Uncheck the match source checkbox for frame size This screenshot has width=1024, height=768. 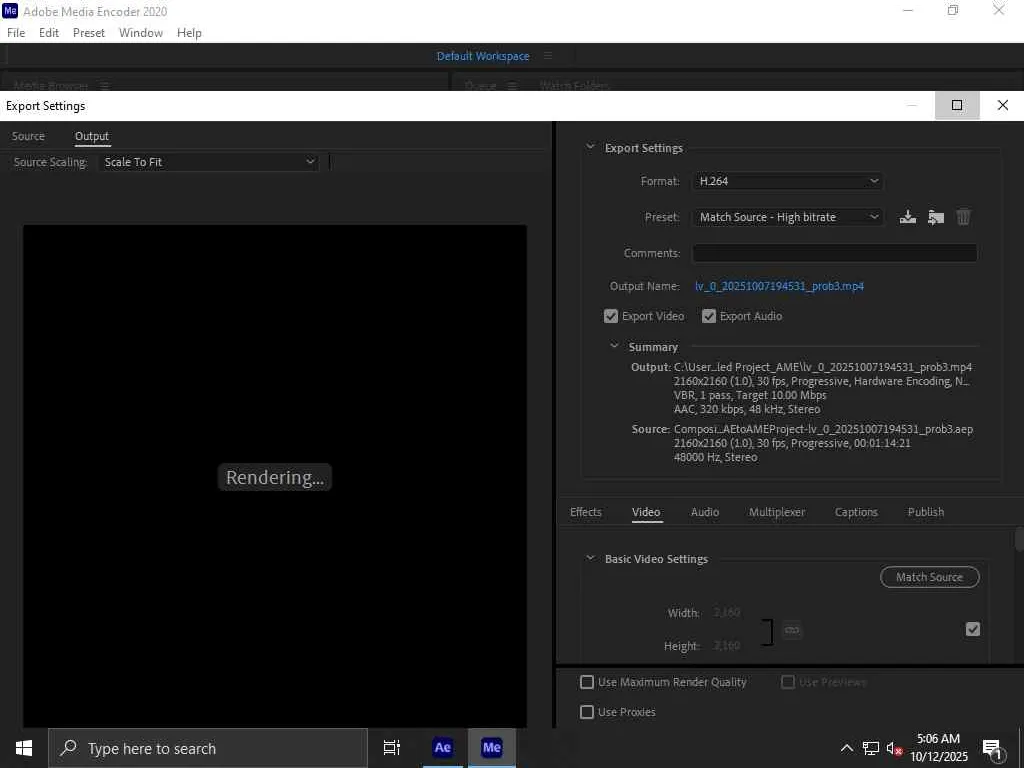click(972, 629)
